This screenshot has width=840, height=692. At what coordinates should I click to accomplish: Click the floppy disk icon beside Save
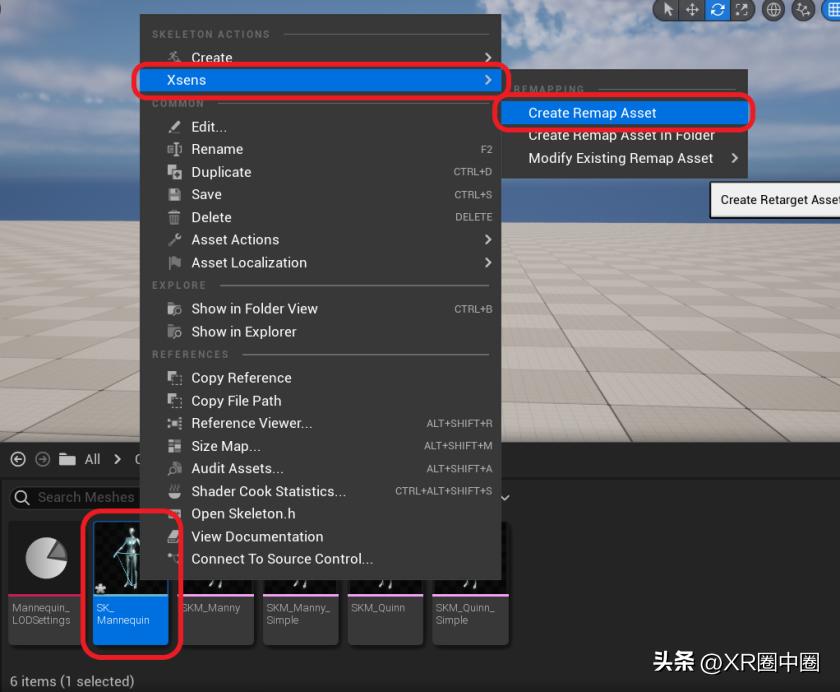[174, 194]
